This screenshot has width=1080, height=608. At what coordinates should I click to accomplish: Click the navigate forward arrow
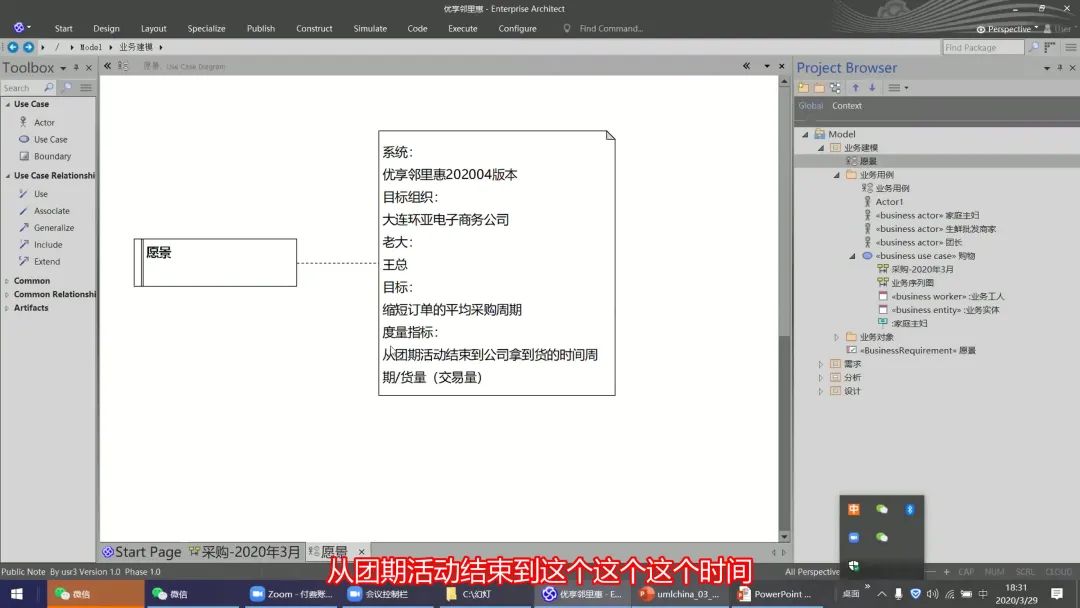click(x=28, y=47)
